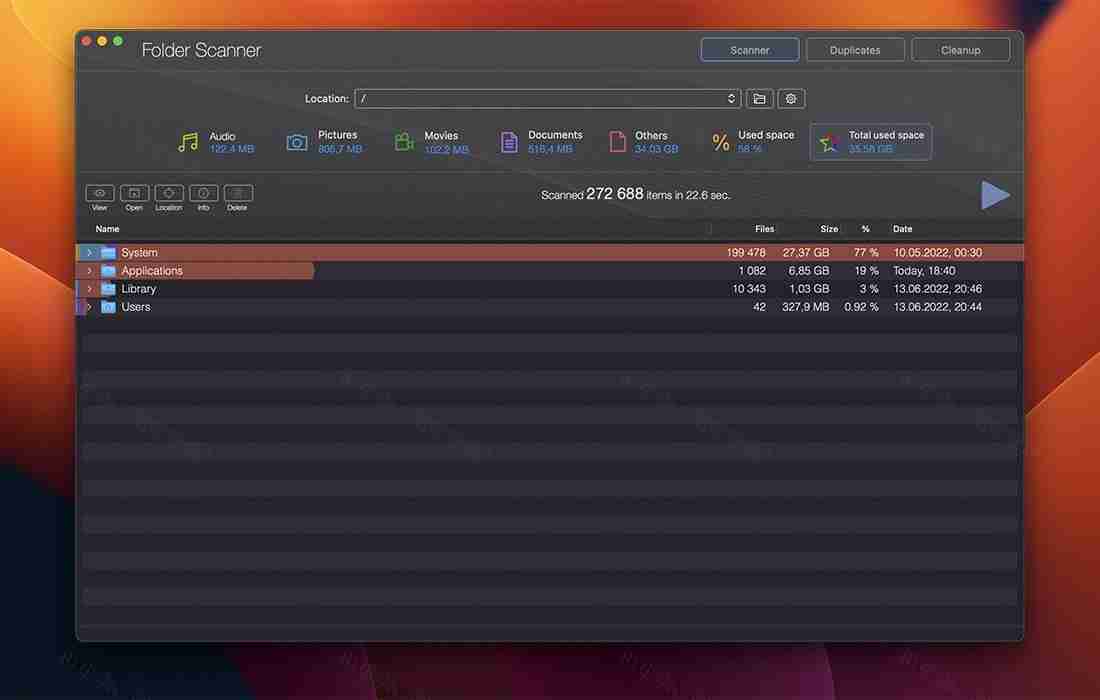Open scanner settings via the gear icon
The width and height of the screenshot is (1100, 700).
pyautogui.click(x=790, y=98)
